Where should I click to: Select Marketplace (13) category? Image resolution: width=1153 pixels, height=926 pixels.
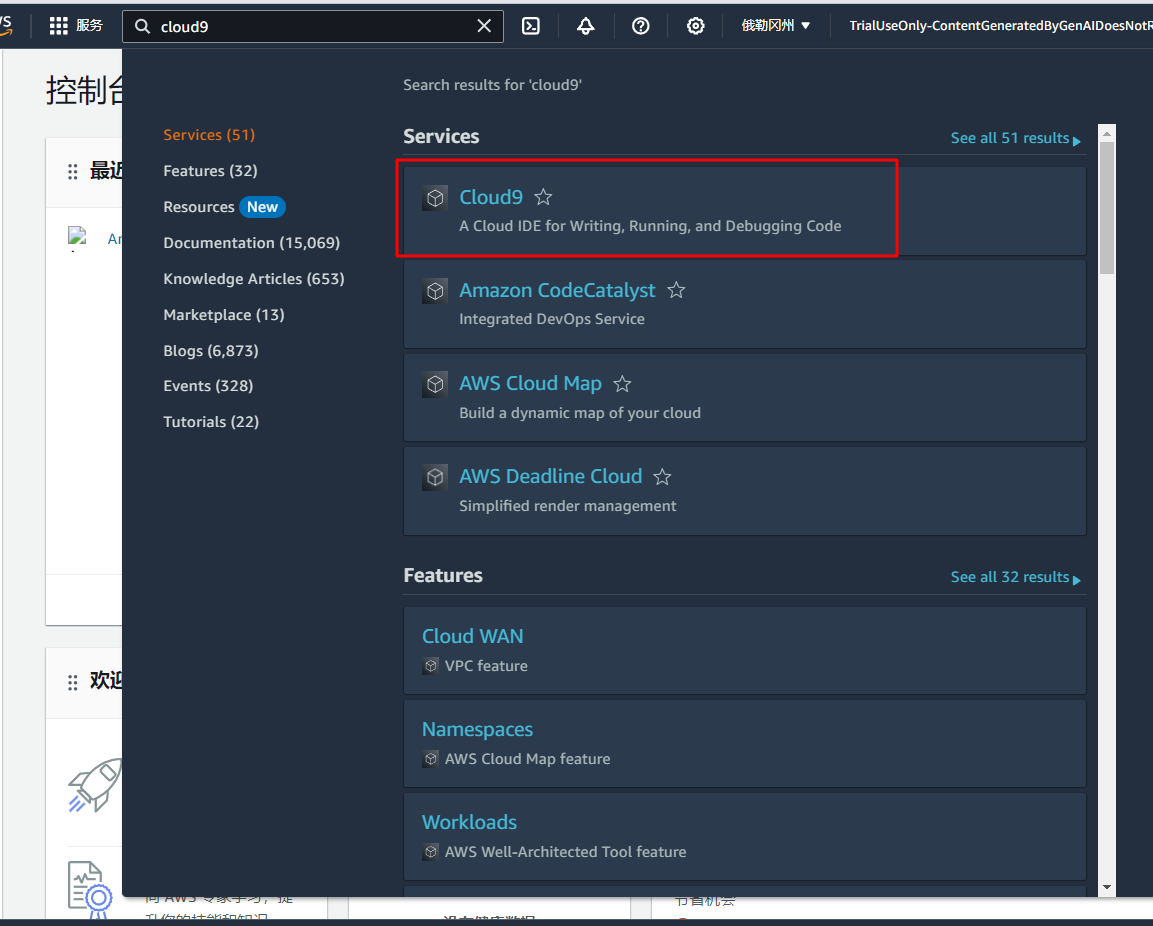coord(224,315)
